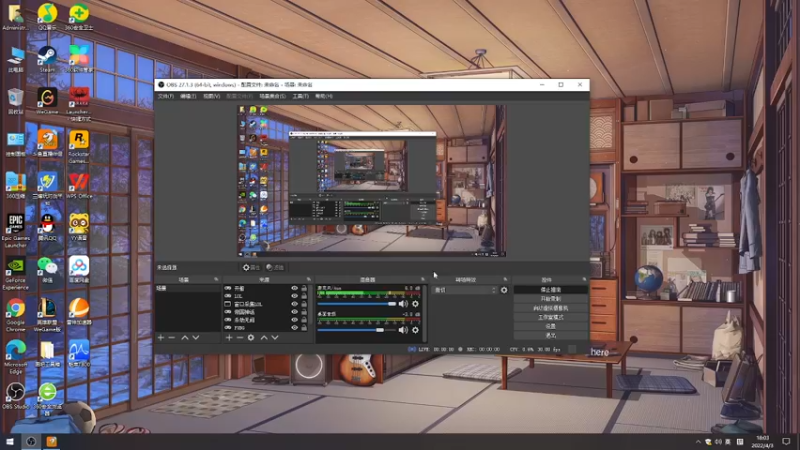This screenshot has width=800, height=450.
Task: Start the virtual camera button
Action: pyautogui.click(x=551, y=308)
